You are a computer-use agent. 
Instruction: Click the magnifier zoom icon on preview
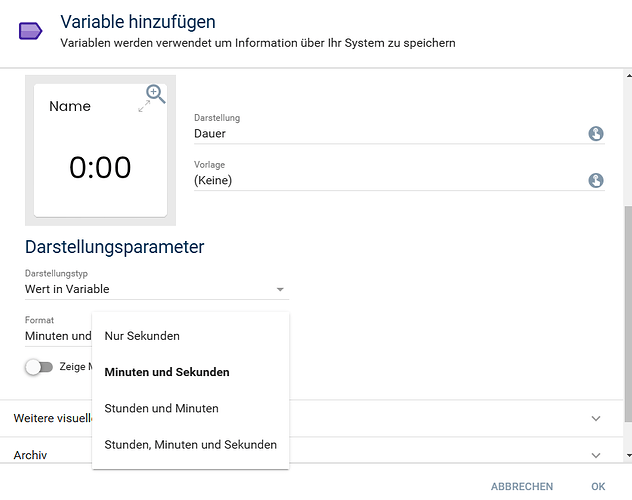pos(155,94)
